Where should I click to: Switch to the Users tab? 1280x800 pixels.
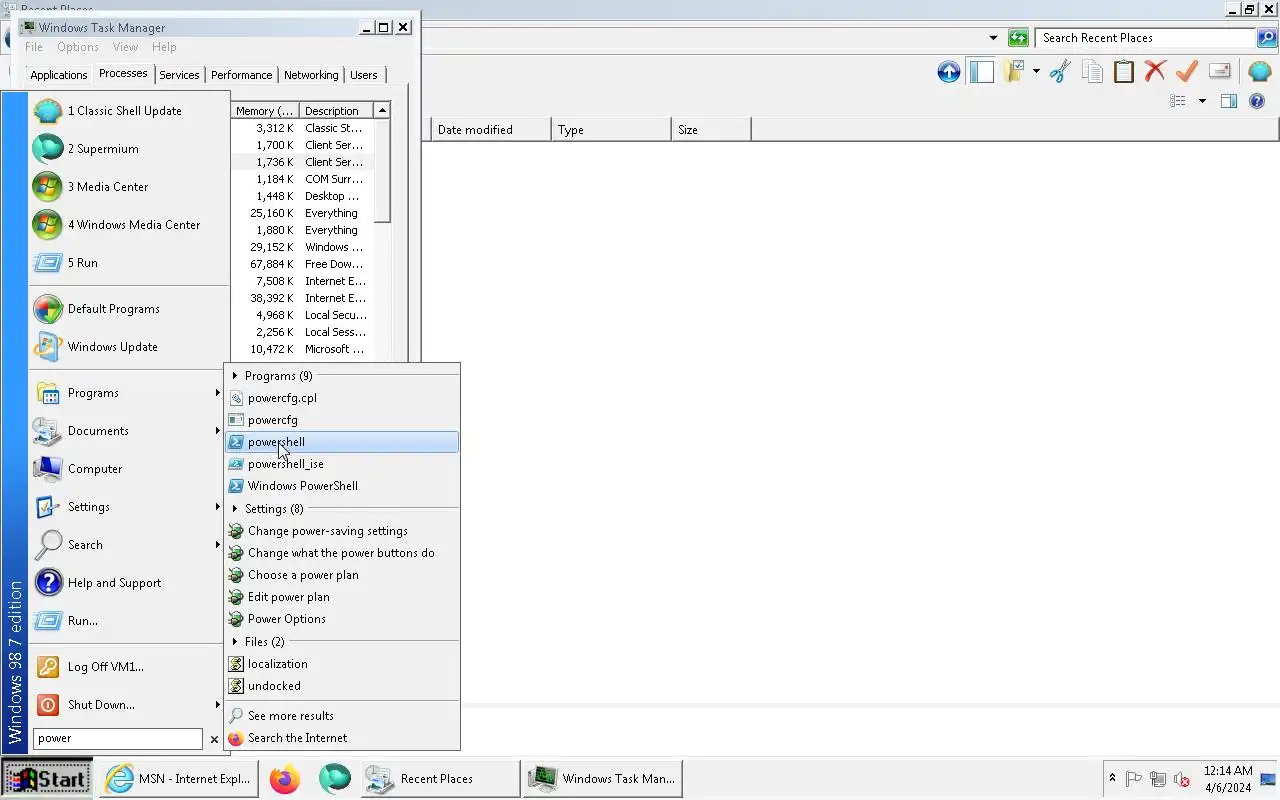364,75
